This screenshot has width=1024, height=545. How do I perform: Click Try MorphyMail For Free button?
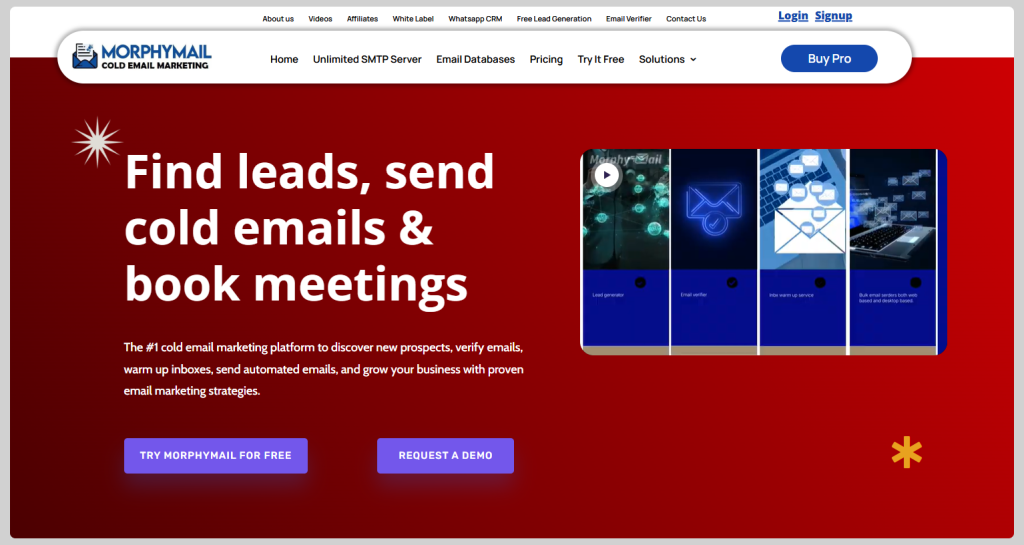point(216,456)
